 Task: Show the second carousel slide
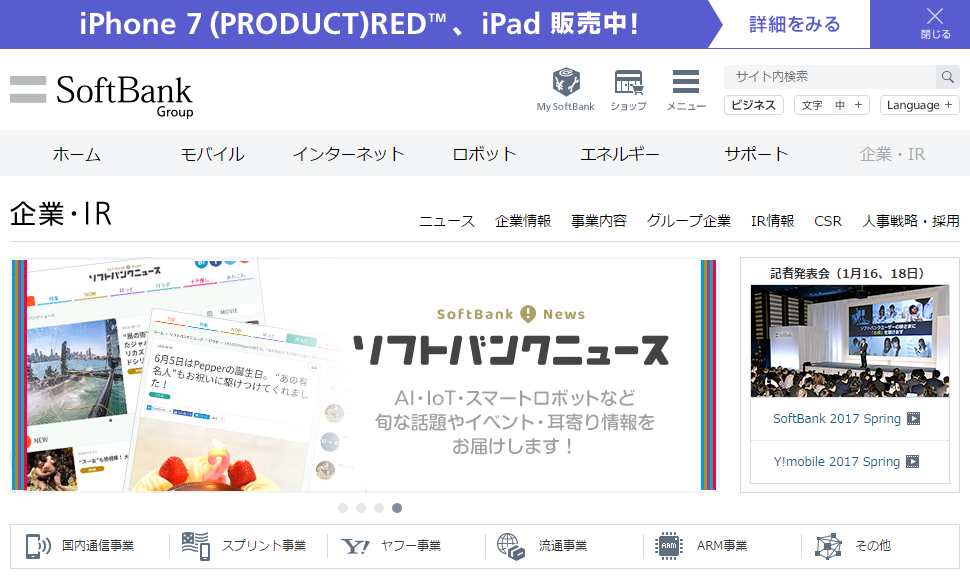tap(361, 508)
